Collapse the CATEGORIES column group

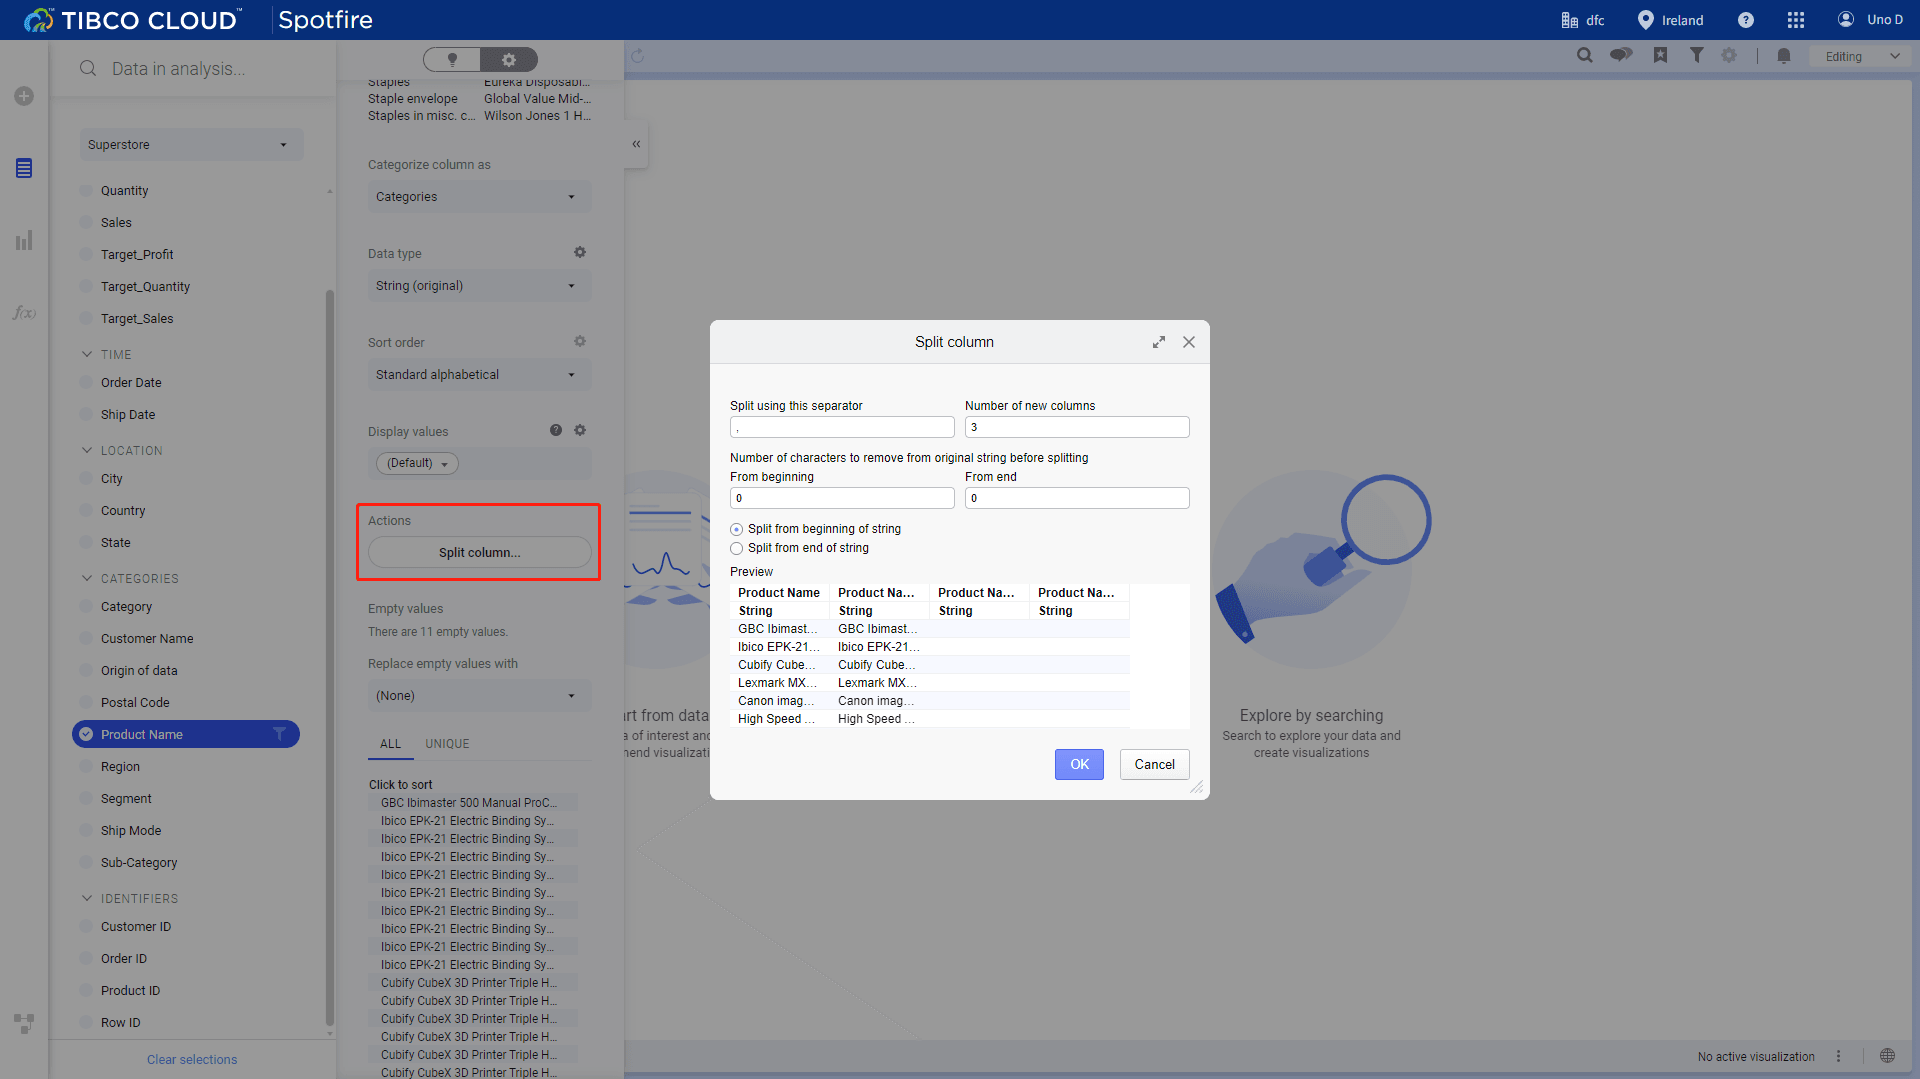coord(87,578)
